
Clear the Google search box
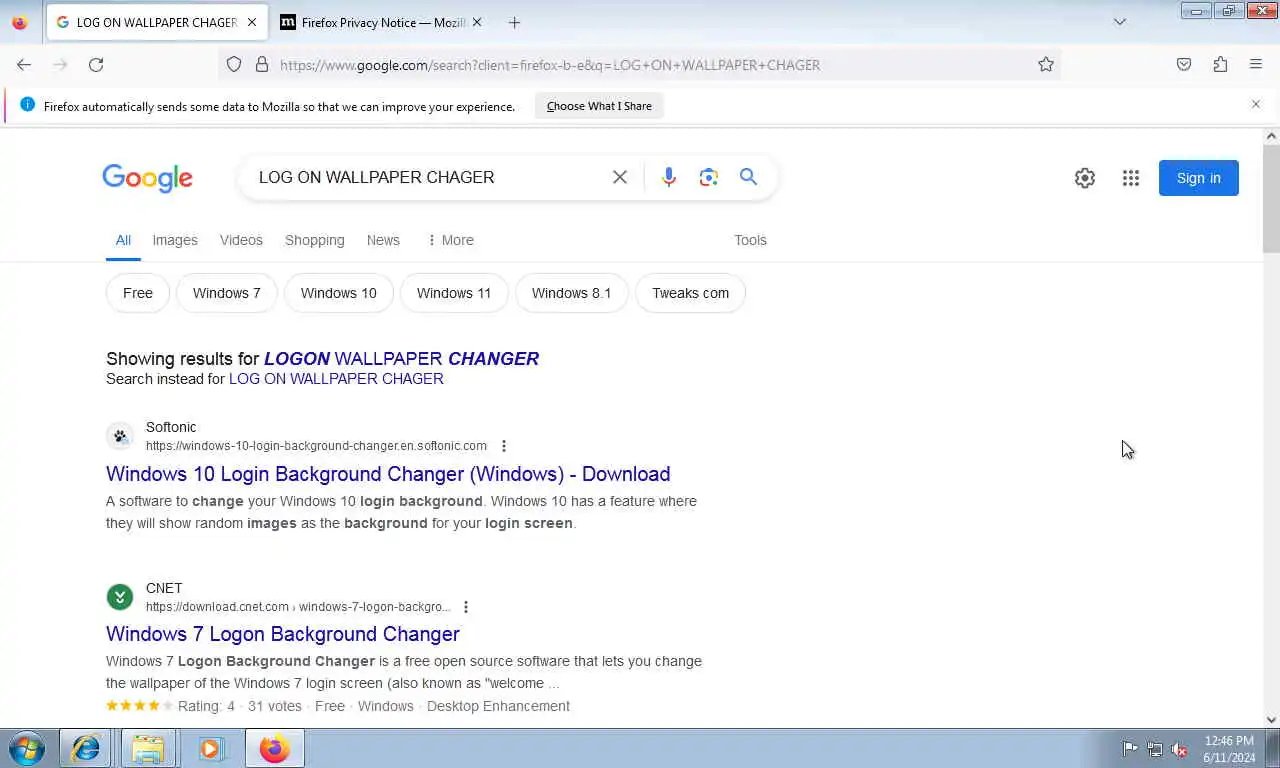pyautogui.click(x=620, y=177)
